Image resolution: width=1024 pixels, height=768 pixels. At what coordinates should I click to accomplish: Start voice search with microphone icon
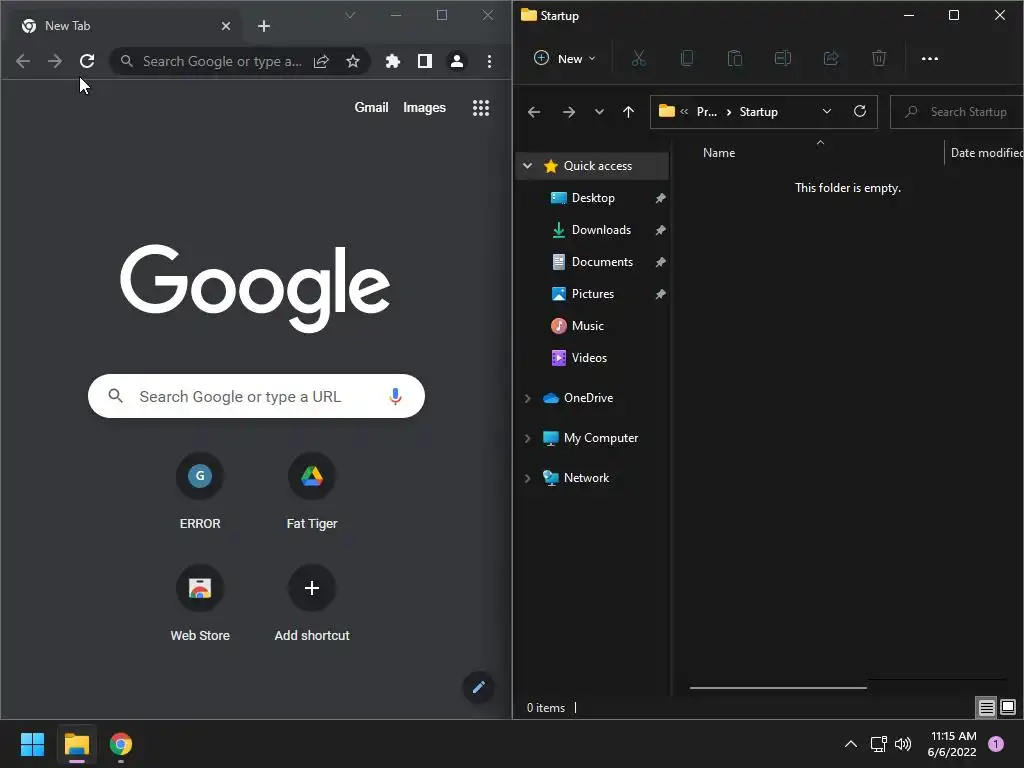pos(395,396)
